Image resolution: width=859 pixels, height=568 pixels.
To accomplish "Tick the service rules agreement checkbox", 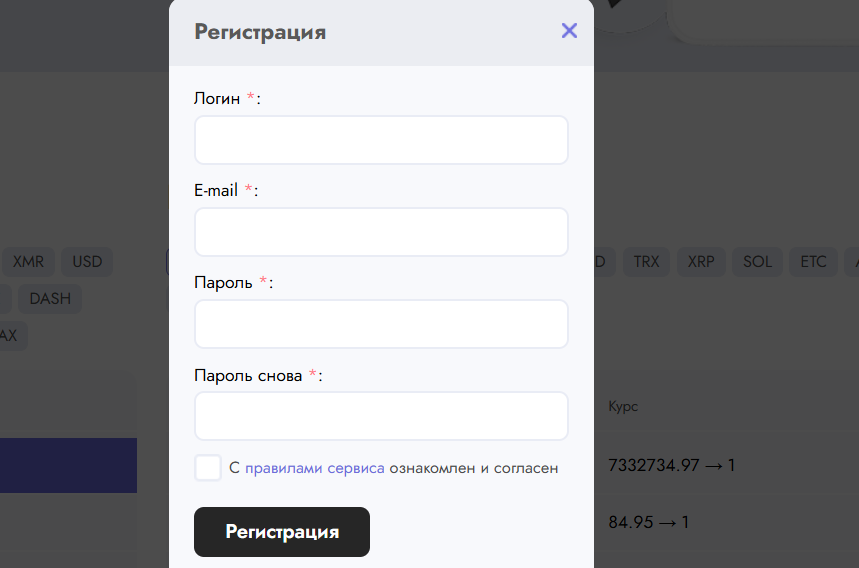I will click(x=208, y=468).
